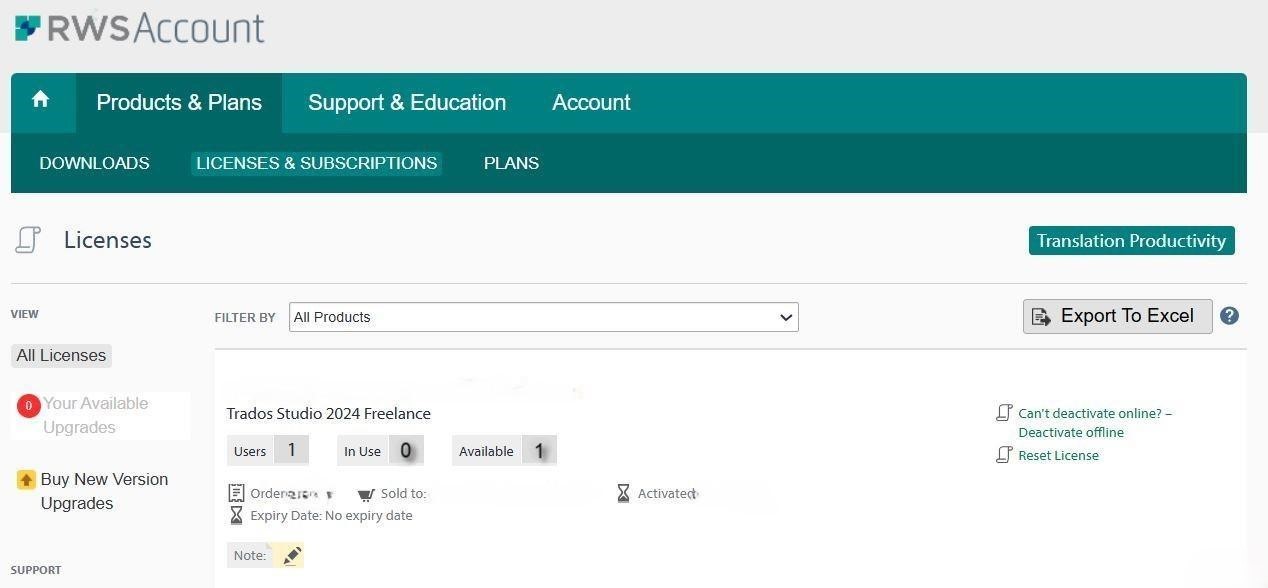The image size is (1268, 588).
Task: Click the Reset License scroll icon
Action: (x=1004, y=455)
